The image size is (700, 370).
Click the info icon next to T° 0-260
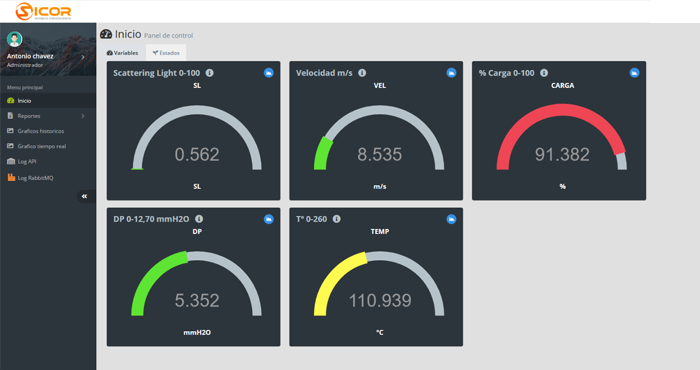pyautogui.click(x=337, y=219)
